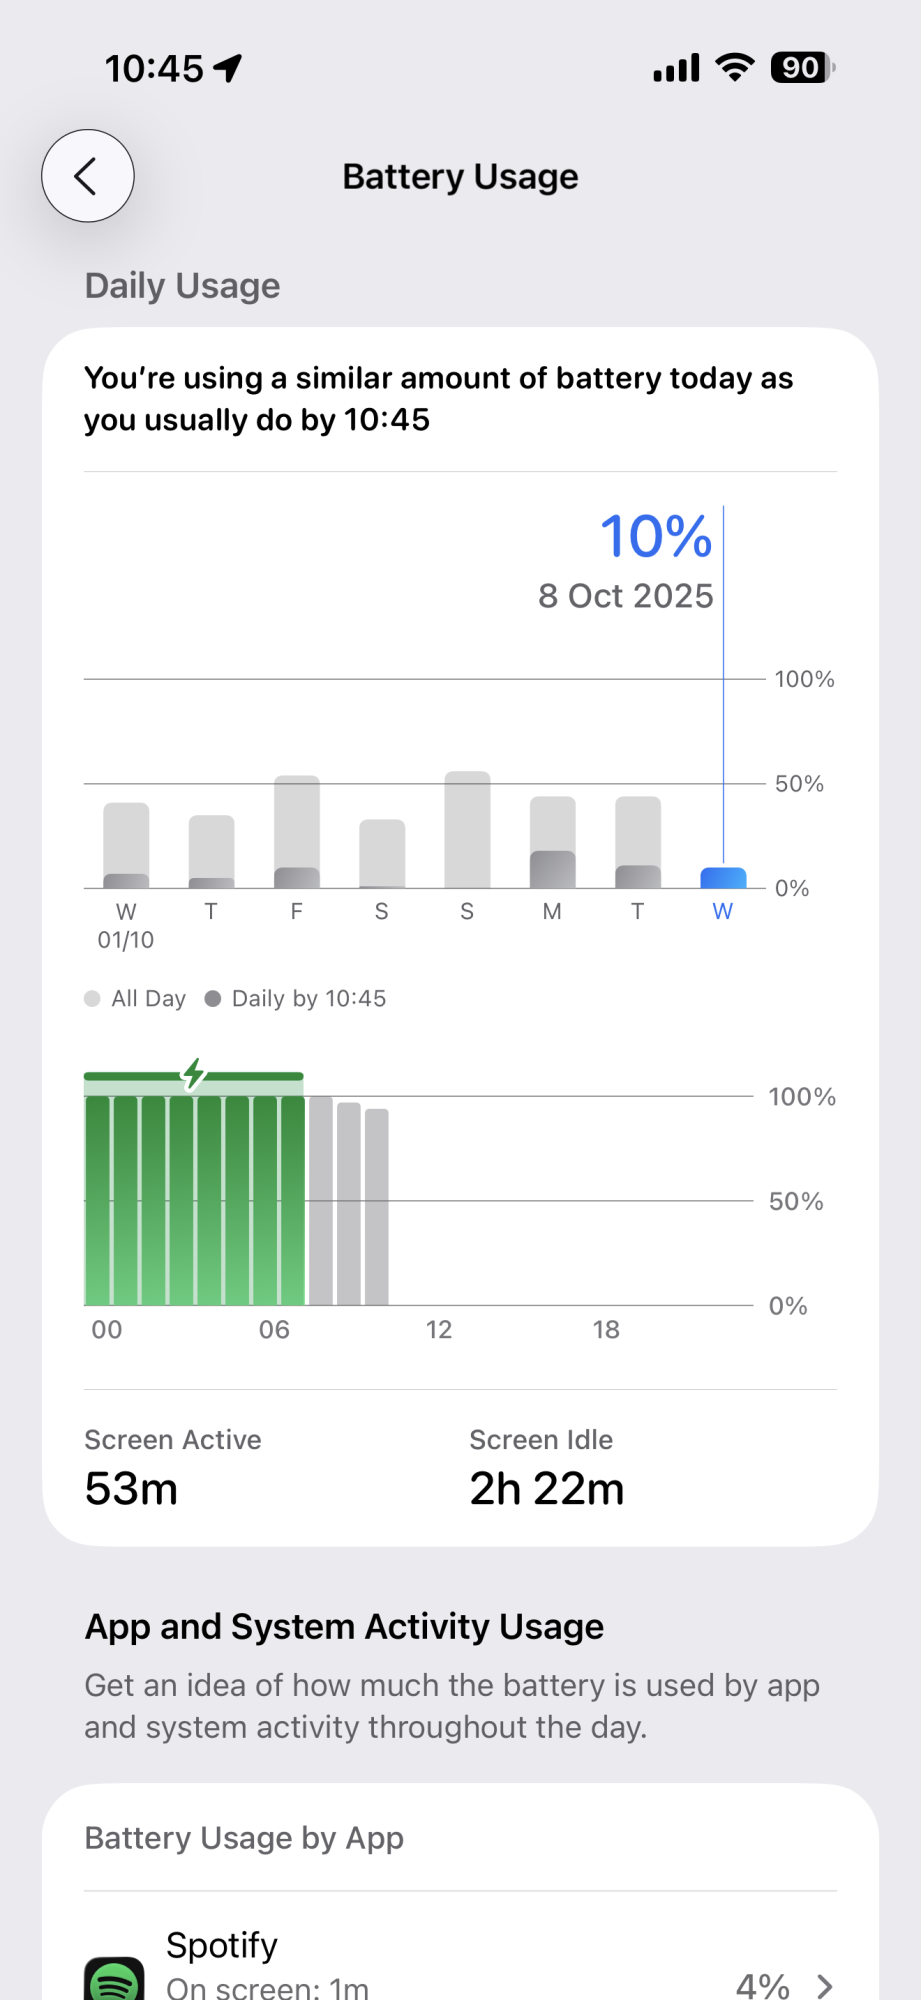Tap the Wi-Fi icon in status bar

(x=735, y=68)
